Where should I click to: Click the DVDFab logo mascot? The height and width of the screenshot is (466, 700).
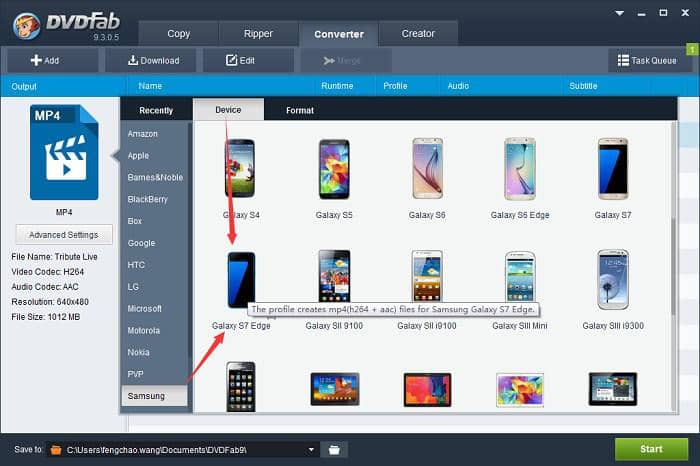pyautogui.click(x=26, y=25)
